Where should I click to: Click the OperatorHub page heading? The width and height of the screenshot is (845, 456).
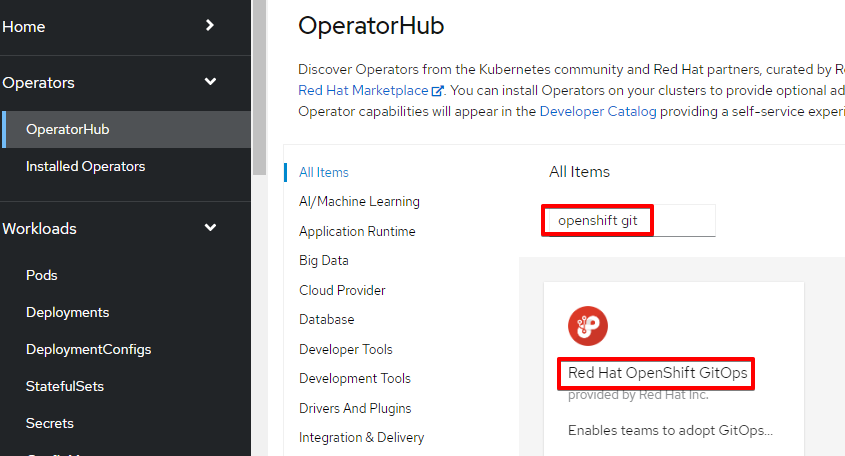click(x=371, y=26)
